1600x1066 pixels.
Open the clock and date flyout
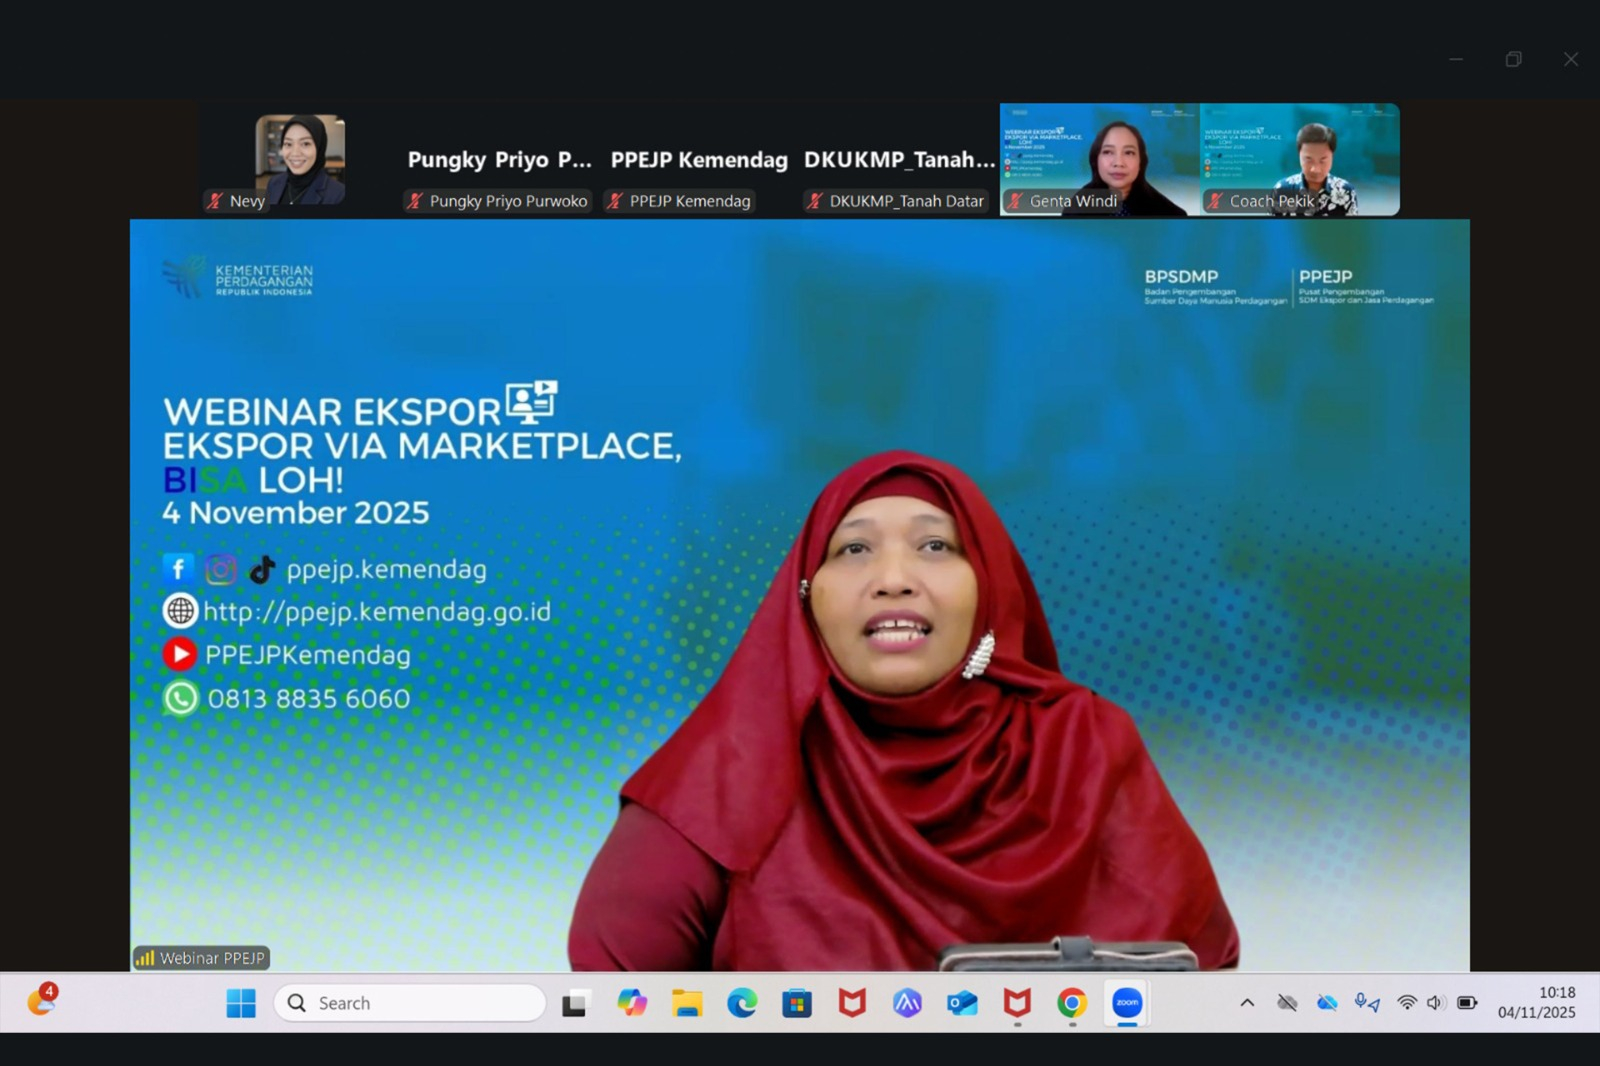coord(1536,1003)
